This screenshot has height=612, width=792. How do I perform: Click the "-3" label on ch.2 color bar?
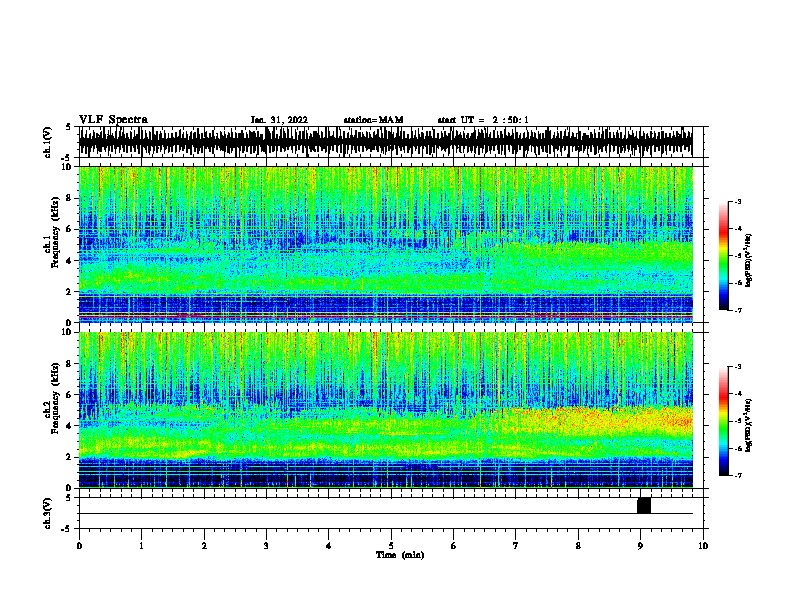pos(737,367)
